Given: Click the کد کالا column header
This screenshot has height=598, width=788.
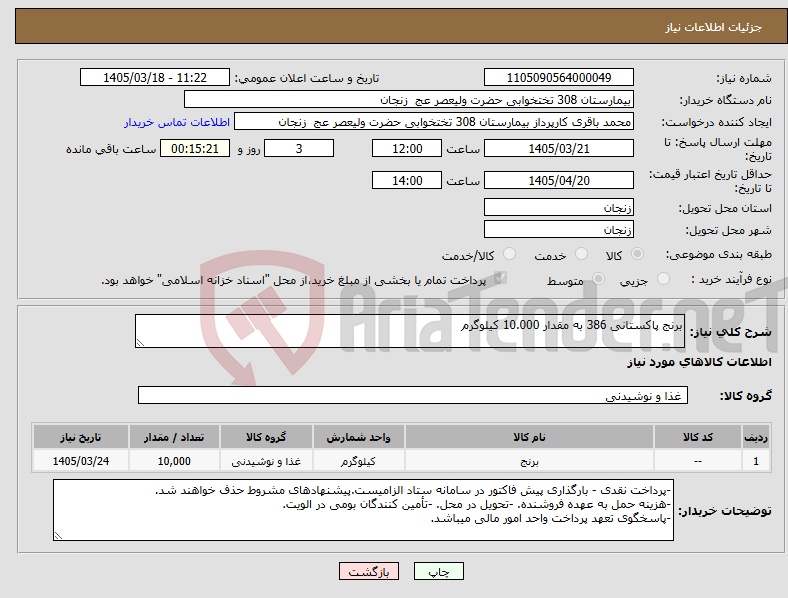Looking at the screenshot, I should pyautogui.click(x=698, y=437).
